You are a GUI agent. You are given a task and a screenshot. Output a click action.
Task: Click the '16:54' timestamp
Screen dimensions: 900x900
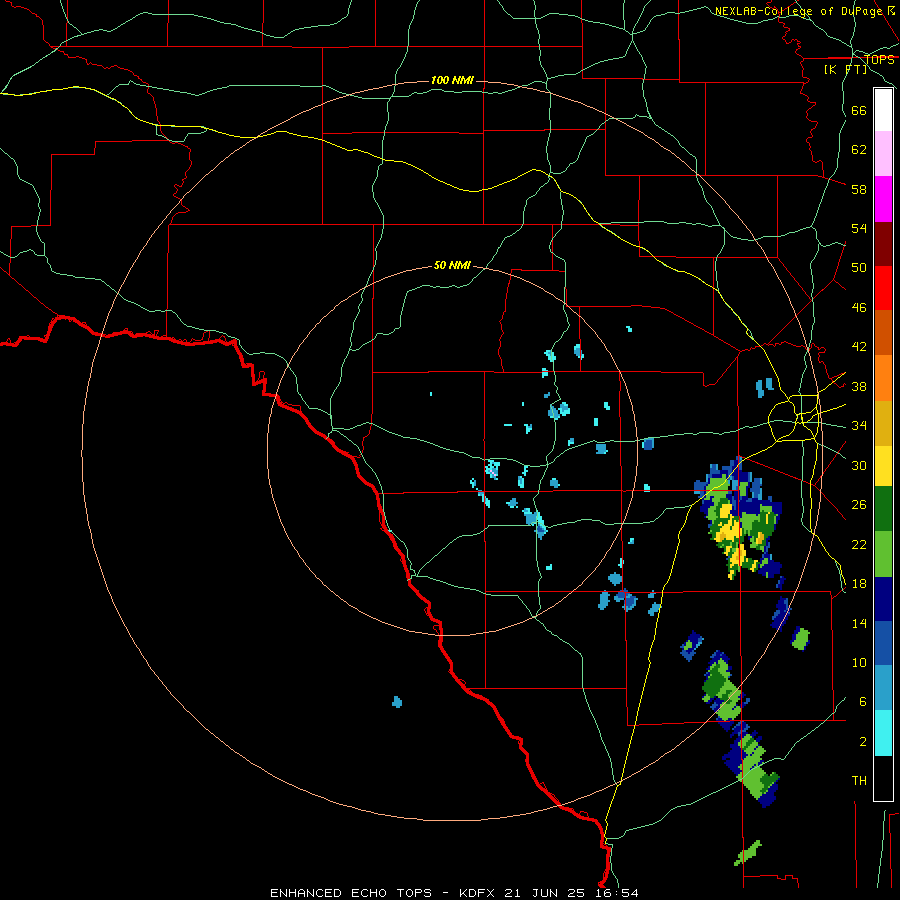pos(616,893)
